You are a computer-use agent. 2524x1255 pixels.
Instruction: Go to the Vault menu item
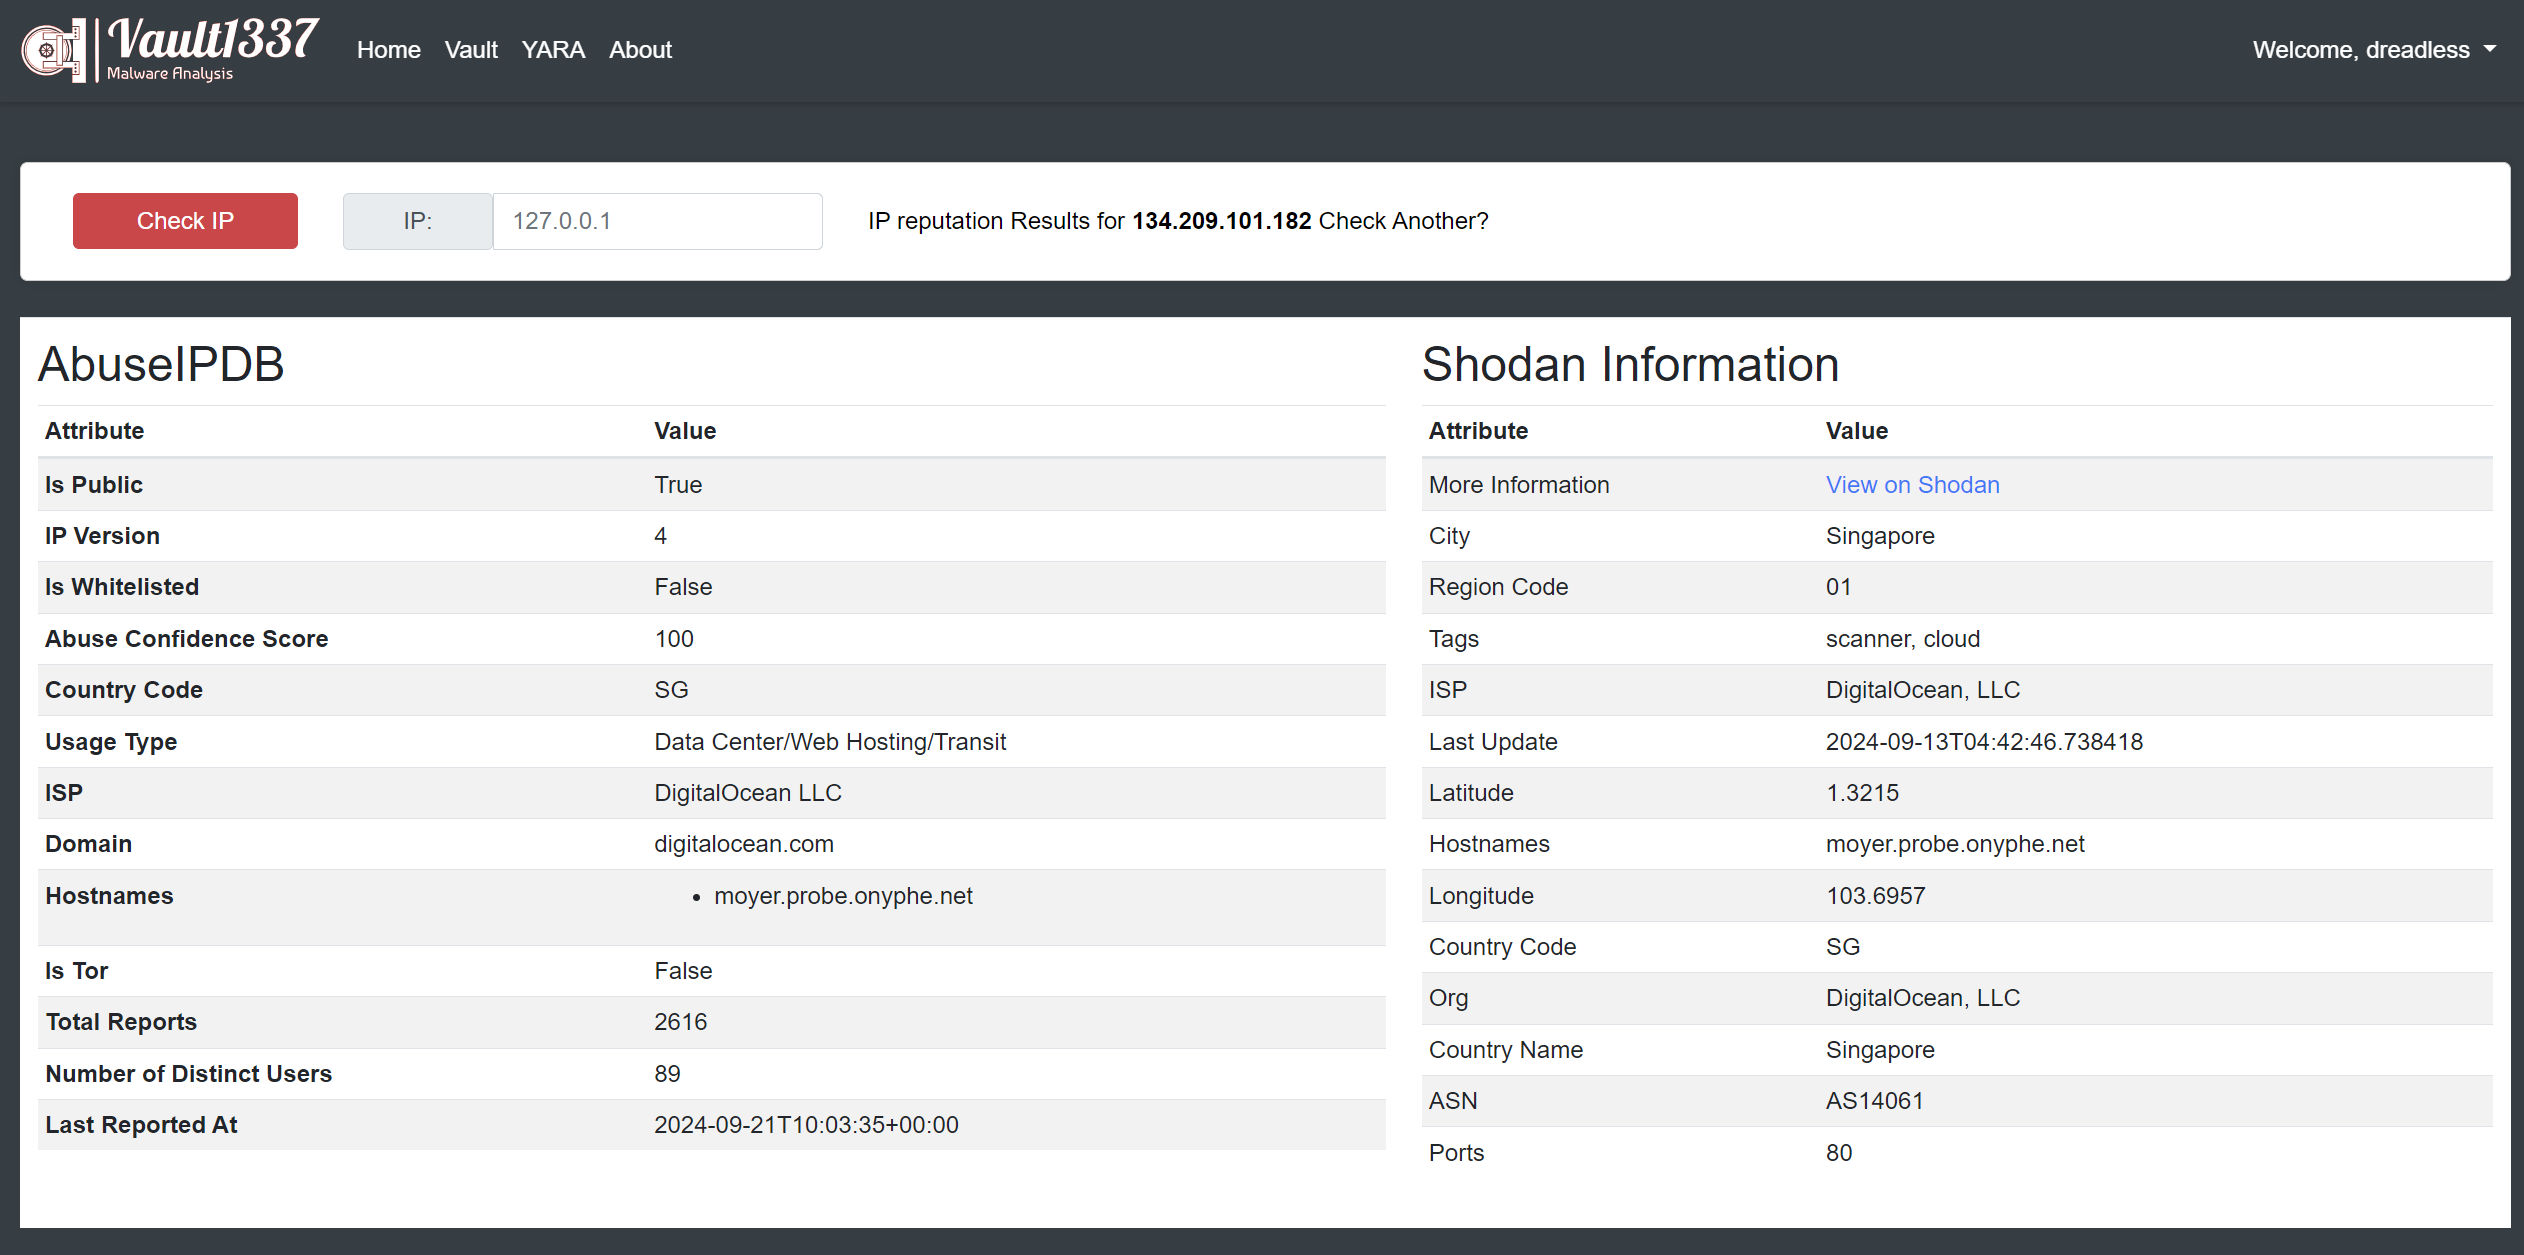471,50
